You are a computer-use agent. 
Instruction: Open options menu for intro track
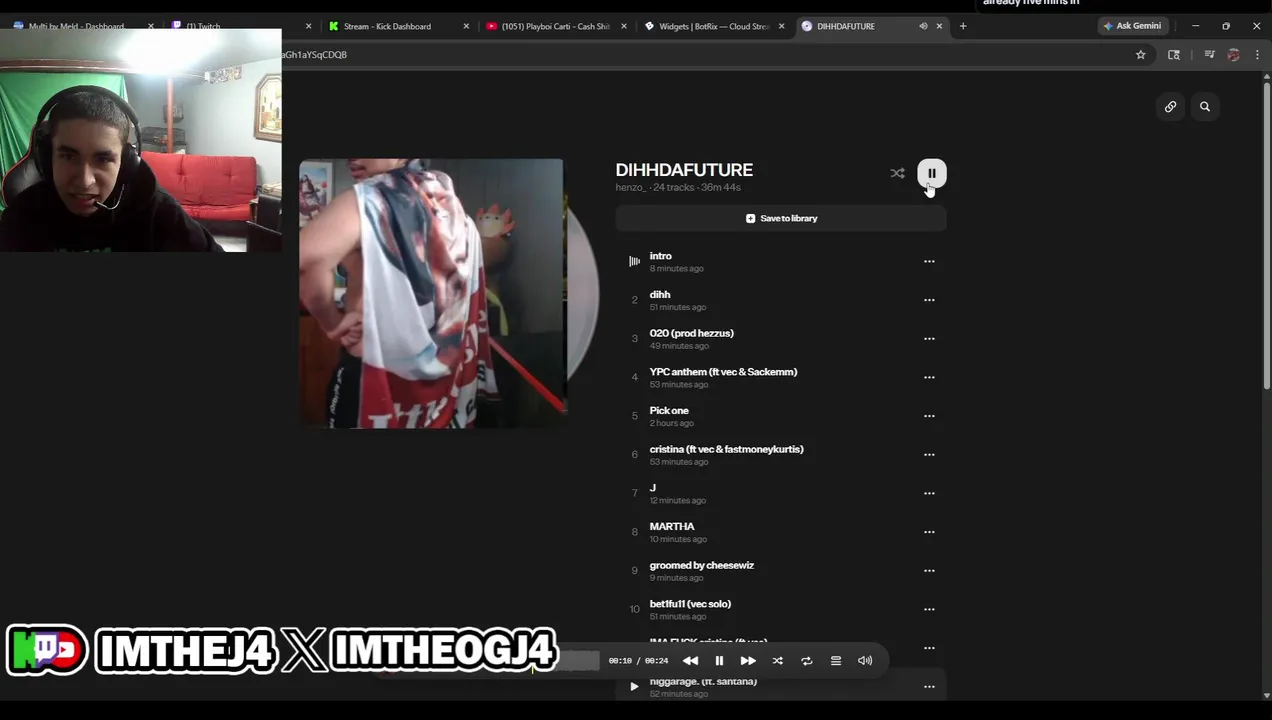[929, 261]
